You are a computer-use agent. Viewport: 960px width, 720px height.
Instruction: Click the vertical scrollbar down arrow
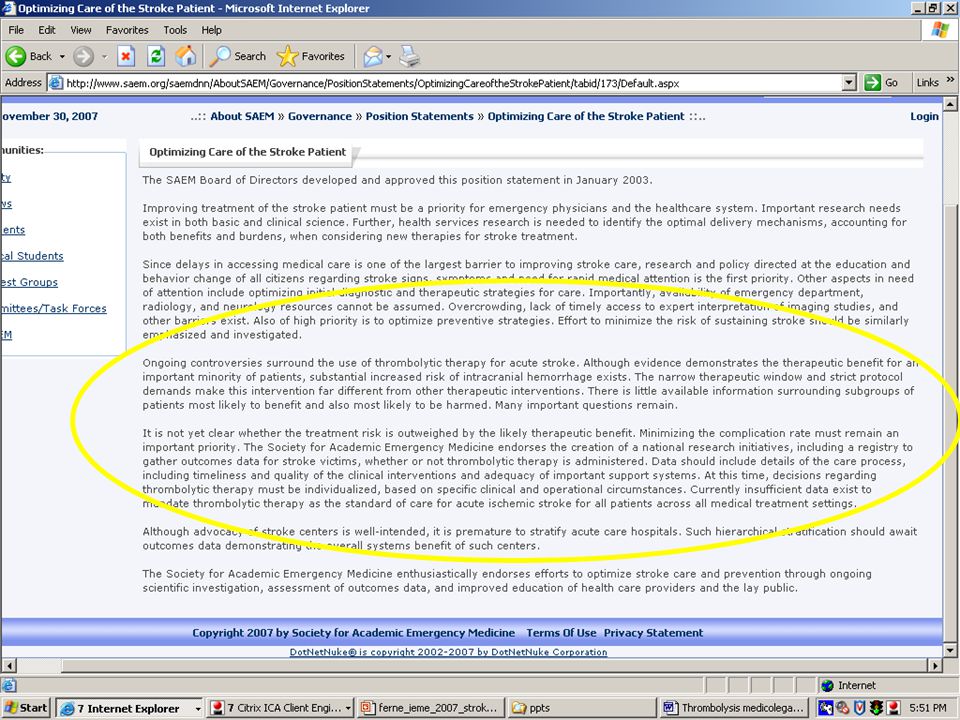[950, 650]
